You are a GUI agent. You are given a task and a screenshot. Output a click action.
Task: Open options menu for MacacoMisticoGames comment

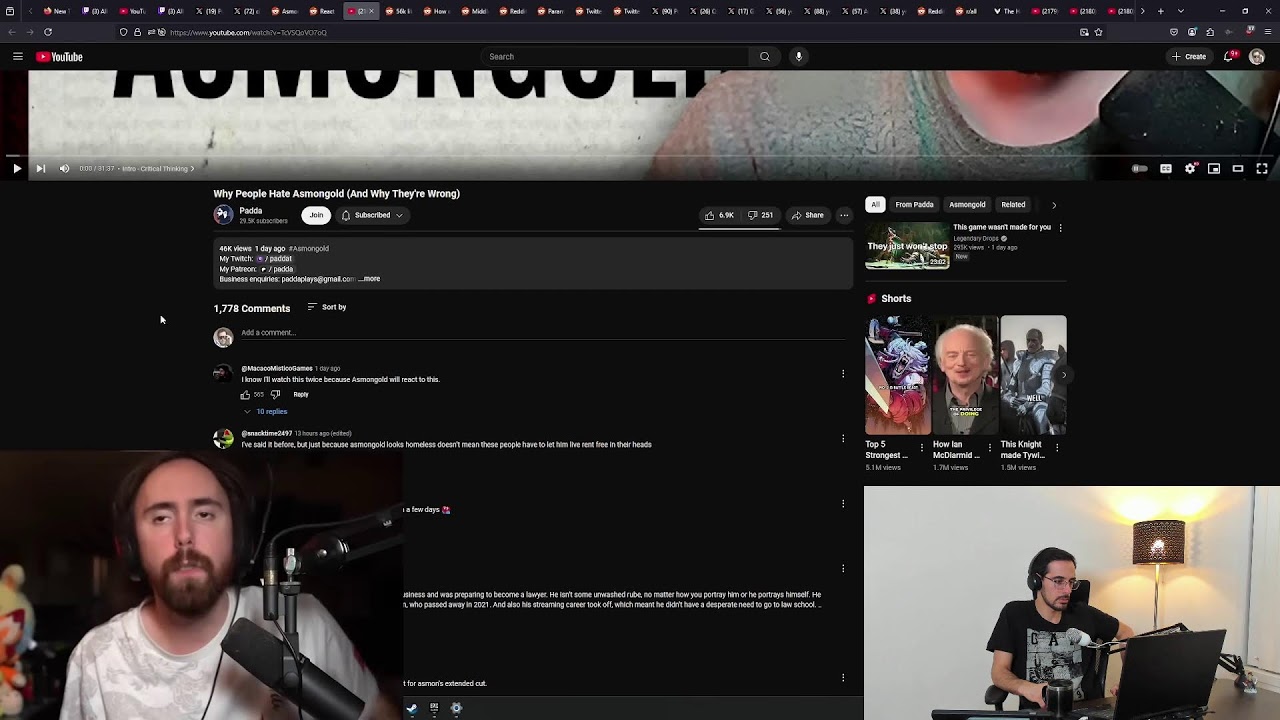pyautogui.click(x=843, y=373)
